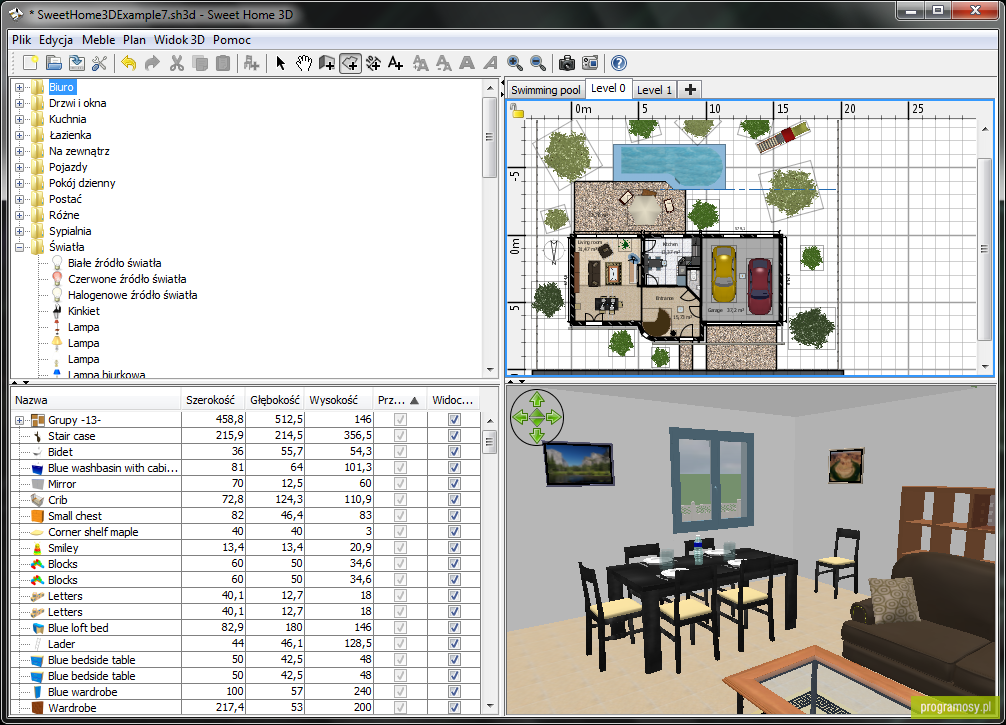Expand the Kuchnia folder

coord(19,119)
